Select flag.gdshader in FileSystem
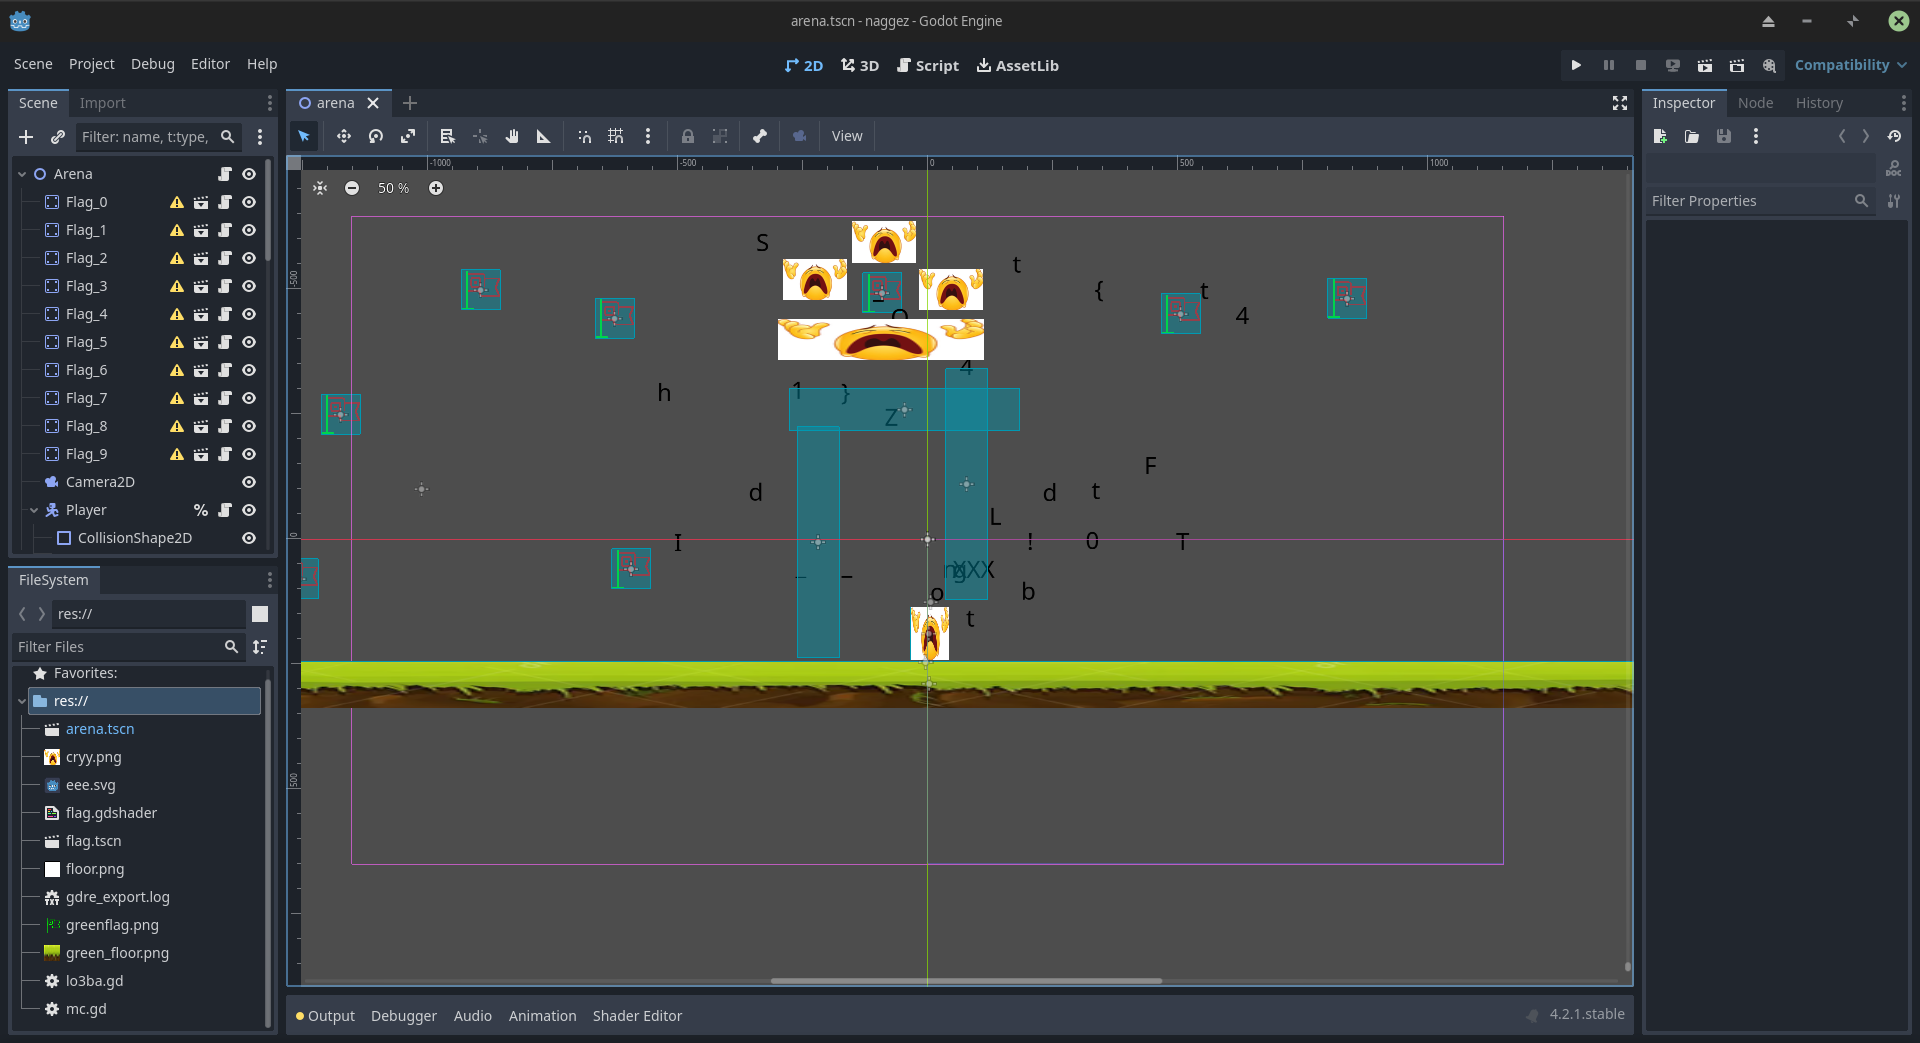1920x1043 pixels. [x=111, y=813]
